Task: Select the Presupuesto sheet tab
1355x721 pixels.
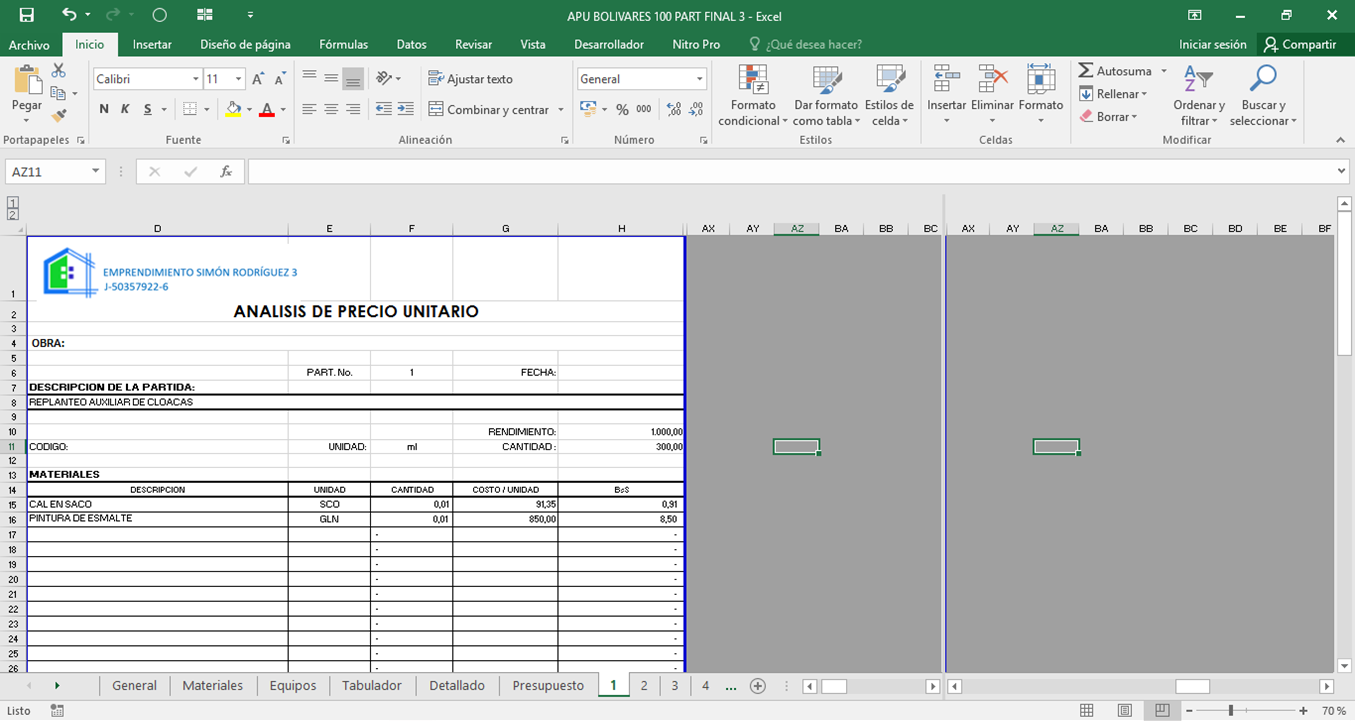Action: (548, 686)
